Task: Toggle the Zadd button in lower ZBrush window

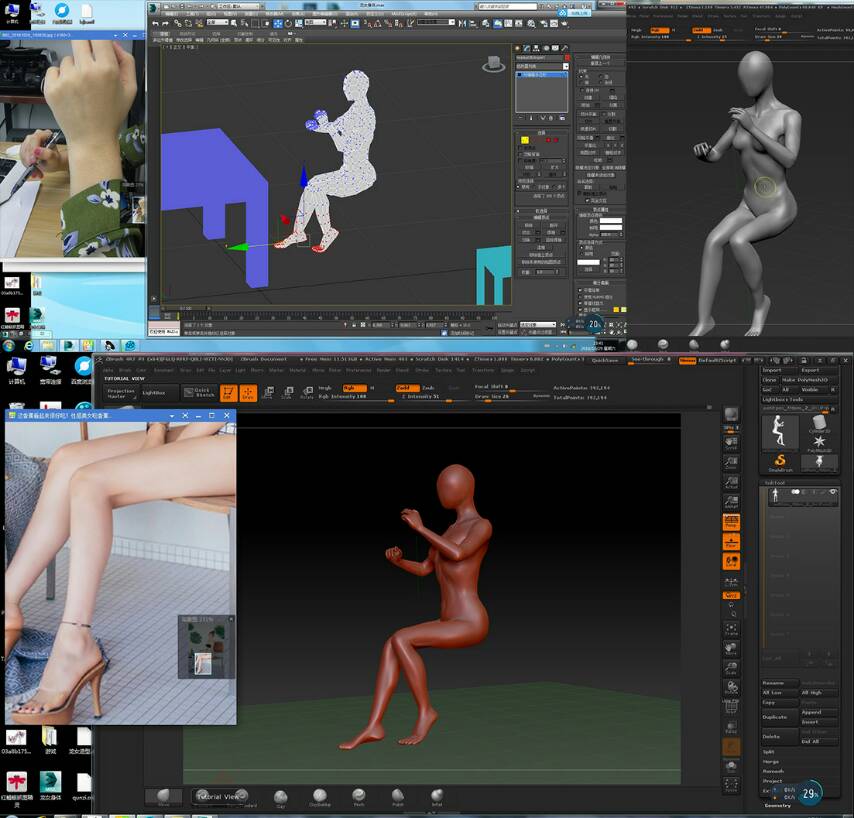Action: (x=407, y=388)
